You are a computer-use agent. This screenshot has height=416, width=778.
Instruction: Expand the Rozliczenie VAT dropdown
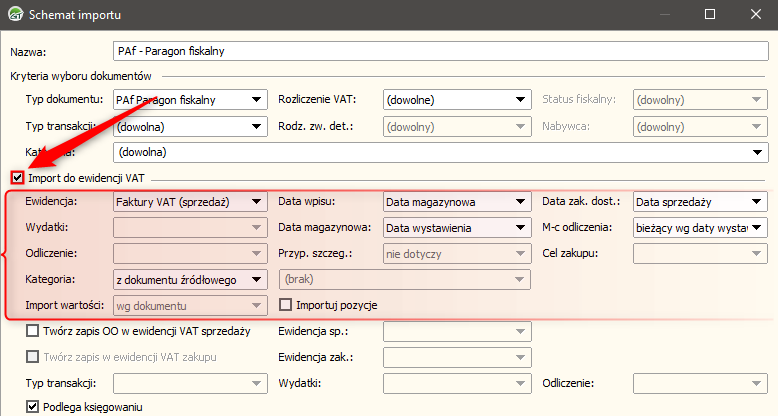click(x=456, y=100)
